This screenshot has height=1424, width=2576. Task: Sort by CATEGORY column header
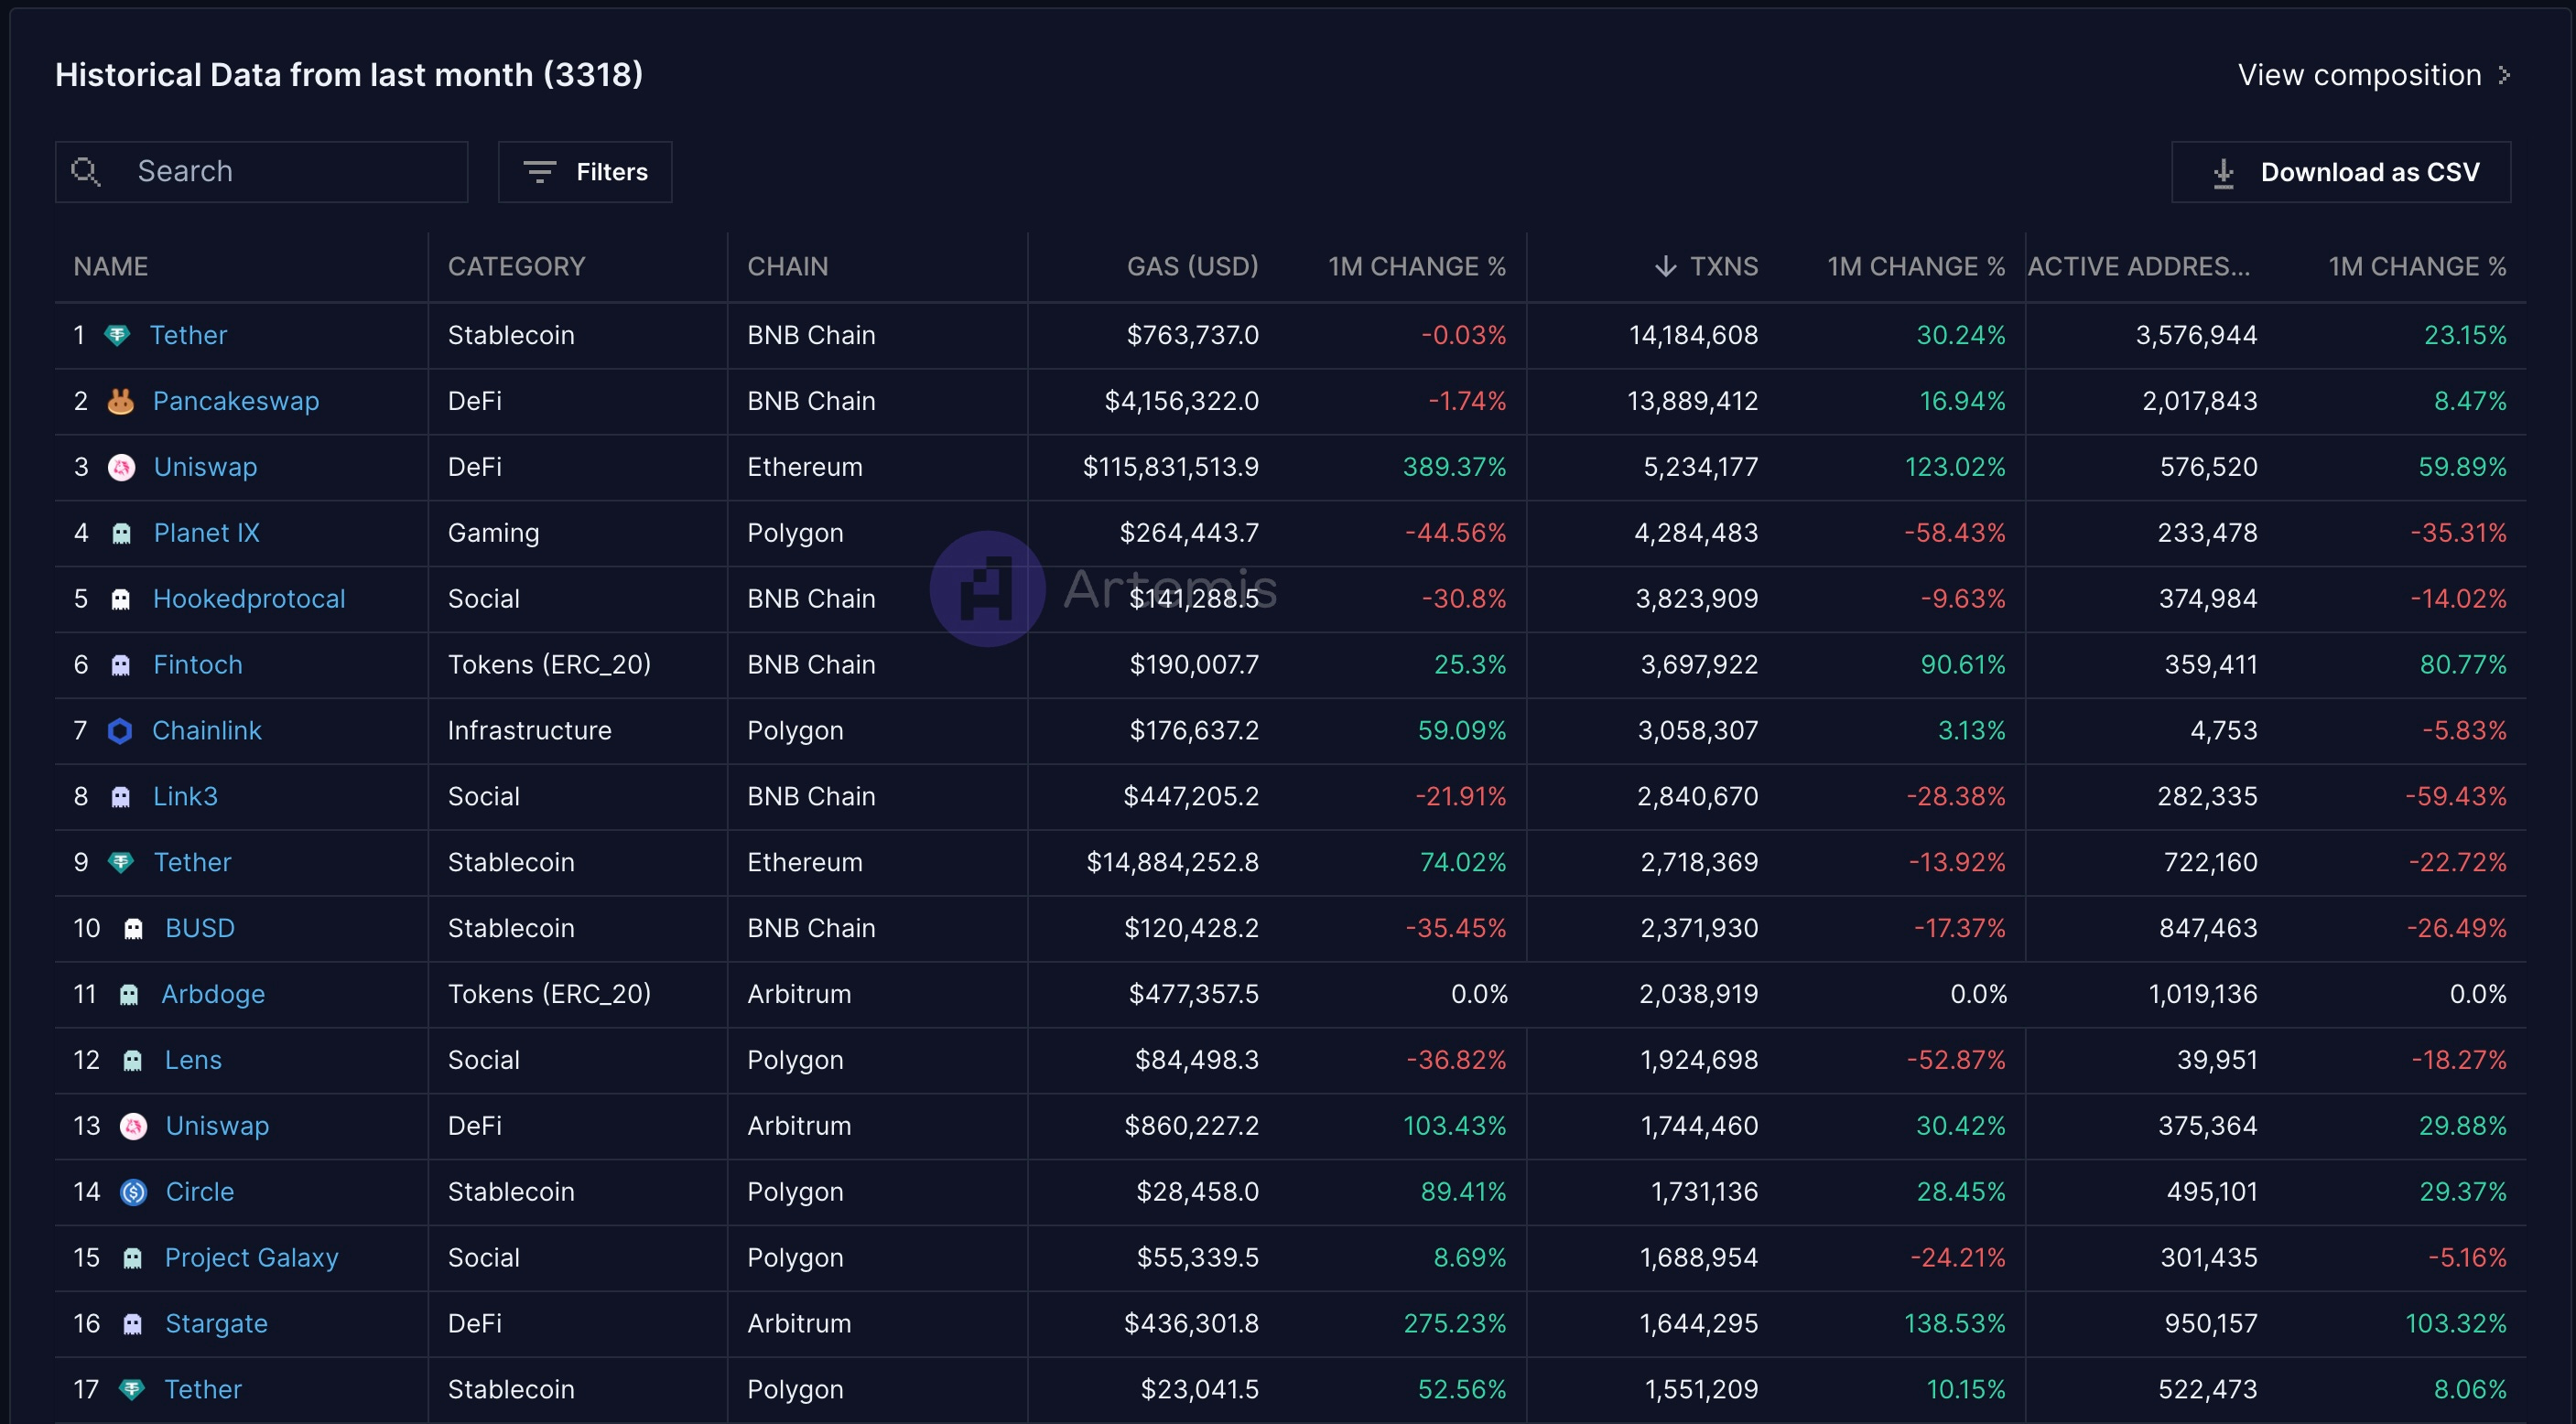(516, 266)
